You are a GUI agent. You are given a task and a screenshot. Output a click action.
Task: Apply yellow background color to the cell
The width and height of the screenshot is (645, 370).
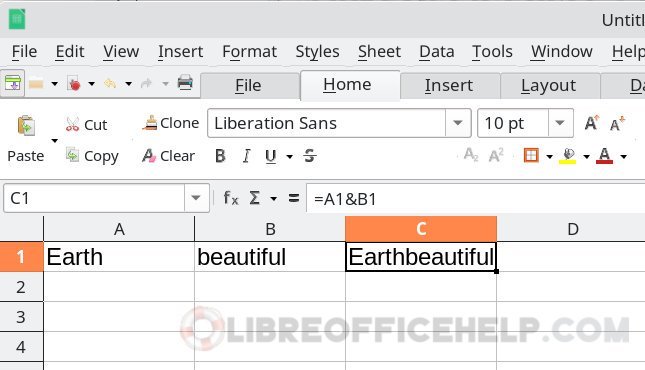tap(568, 156)
